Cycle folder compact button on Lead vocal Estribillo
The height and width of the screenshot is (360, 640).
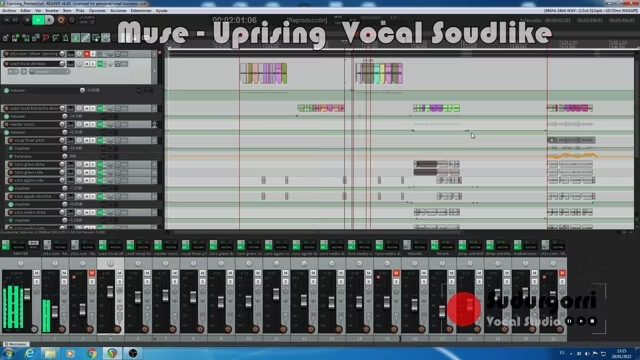click(x=154, y=108)
